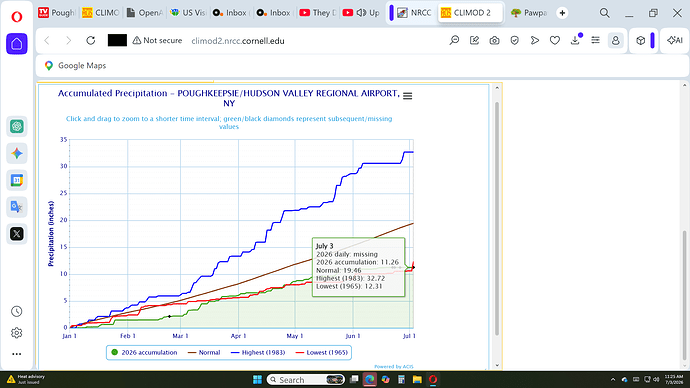This screenshot has width=690, height=388.
Task: Click the black missing-value diamond near Mar 1
Action: (x=169, y=316)
